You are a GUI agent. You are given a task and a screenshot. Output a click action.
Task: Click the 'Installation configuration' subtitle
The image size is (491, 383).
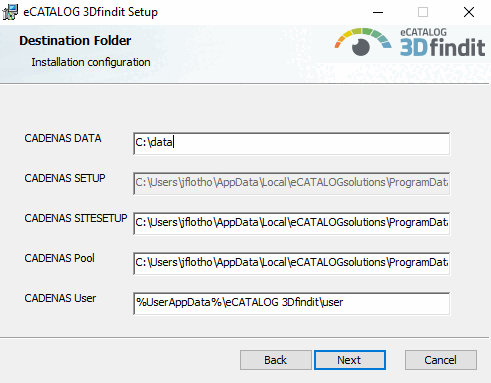pyautogui.click(x=91, y=62)
